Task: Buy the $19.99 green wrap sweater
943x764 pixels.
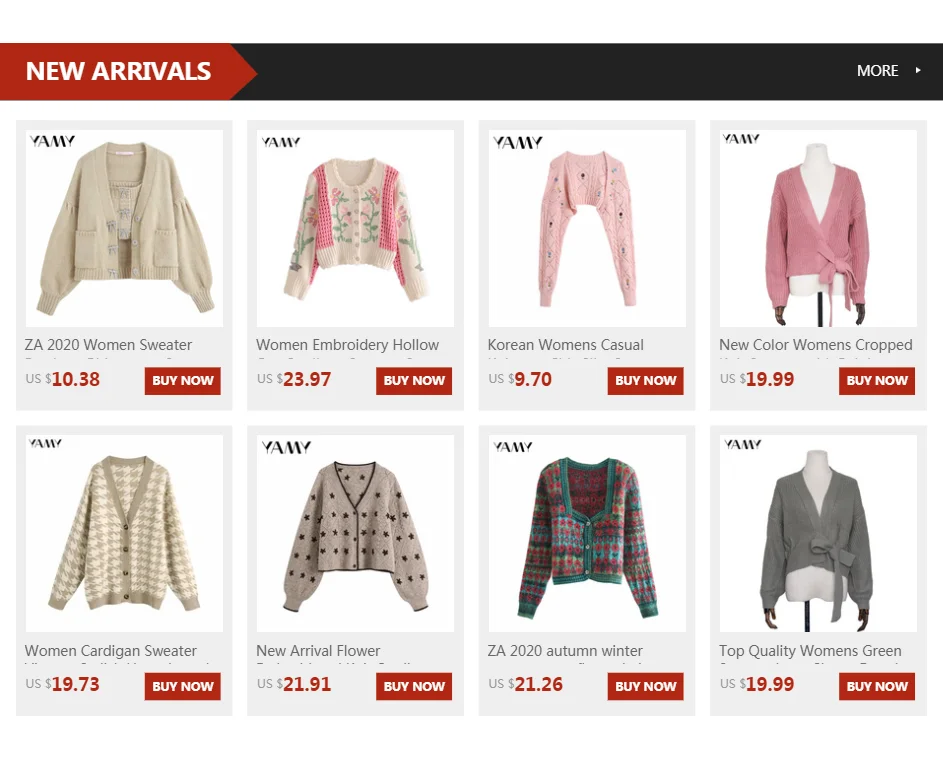Action: 877,686
